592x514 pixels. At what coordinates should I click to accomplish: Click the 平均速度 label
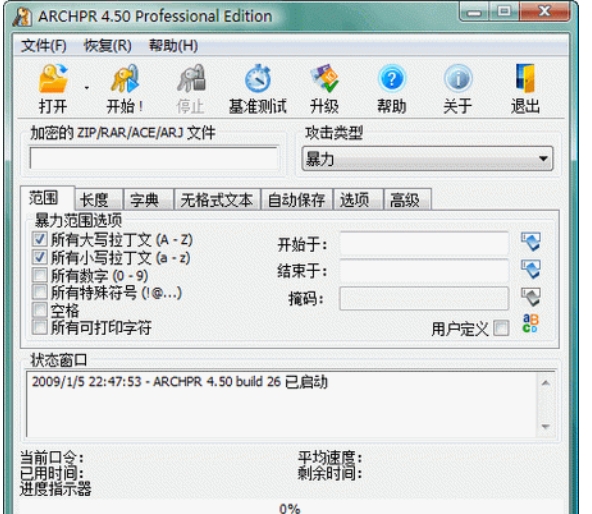[x=330, y=458]
